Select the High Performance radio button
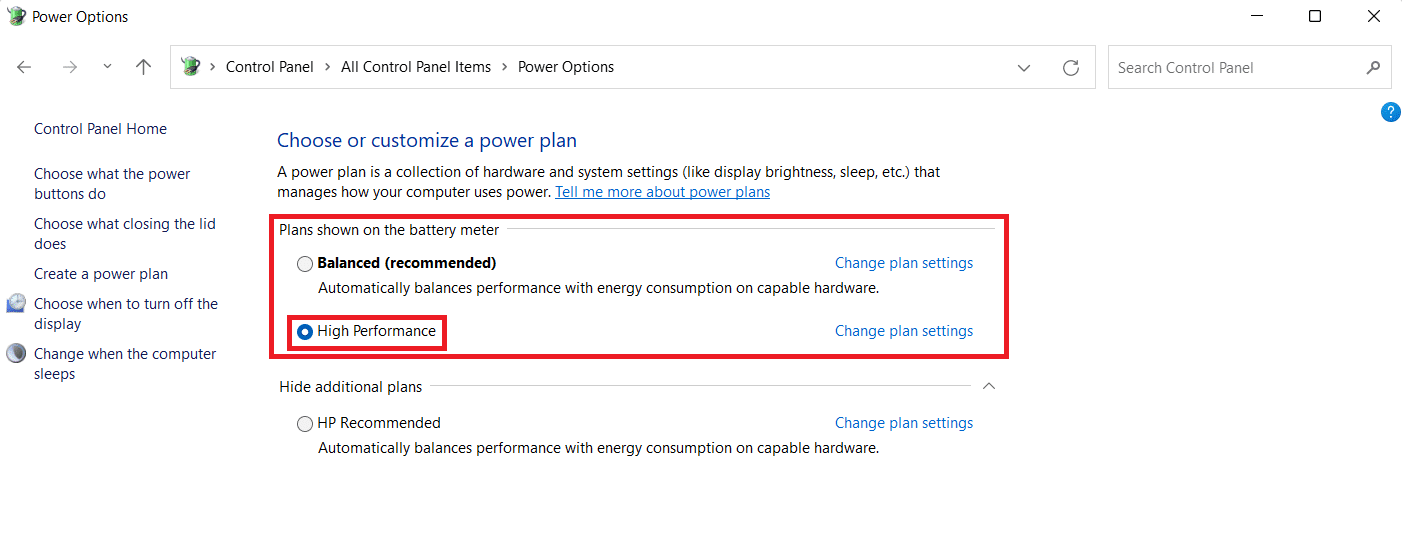This screenshot has height=552, width=1402. click(305, 332)
